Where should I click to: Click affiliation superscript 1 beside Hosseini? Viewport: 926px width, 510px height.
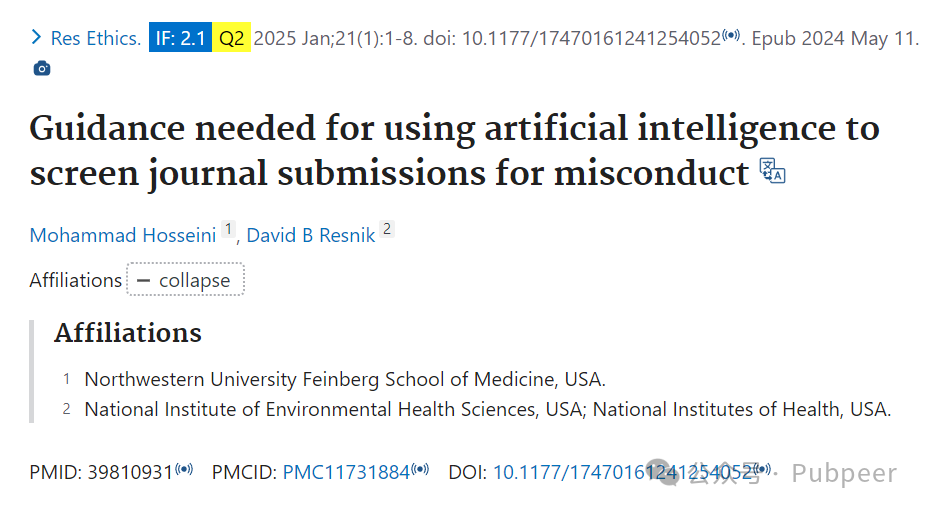229,229
